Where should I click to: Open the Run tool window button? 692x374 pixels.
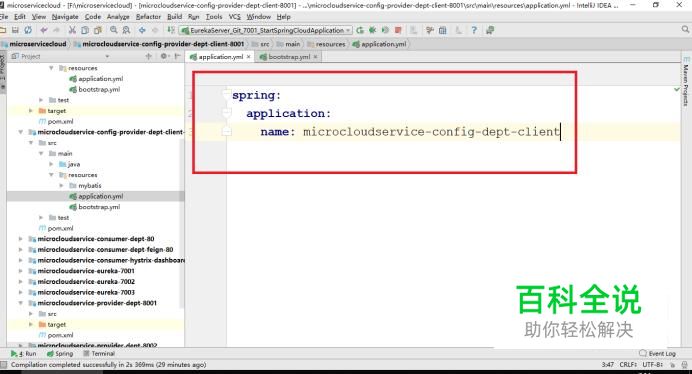24,354
